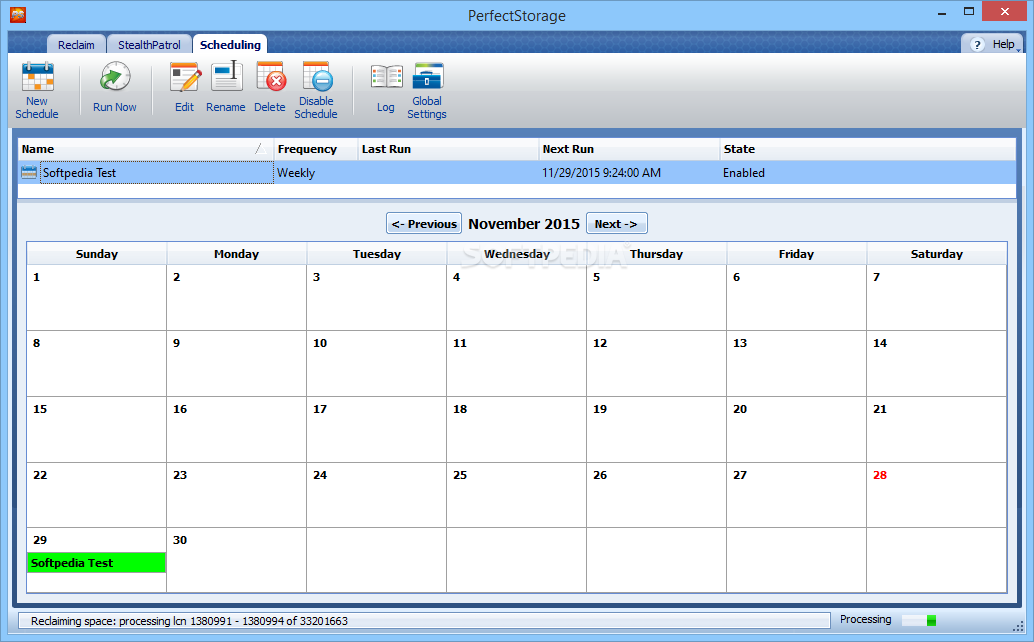
Task: Sort by Frequency column header
Action: click(316, 149)
